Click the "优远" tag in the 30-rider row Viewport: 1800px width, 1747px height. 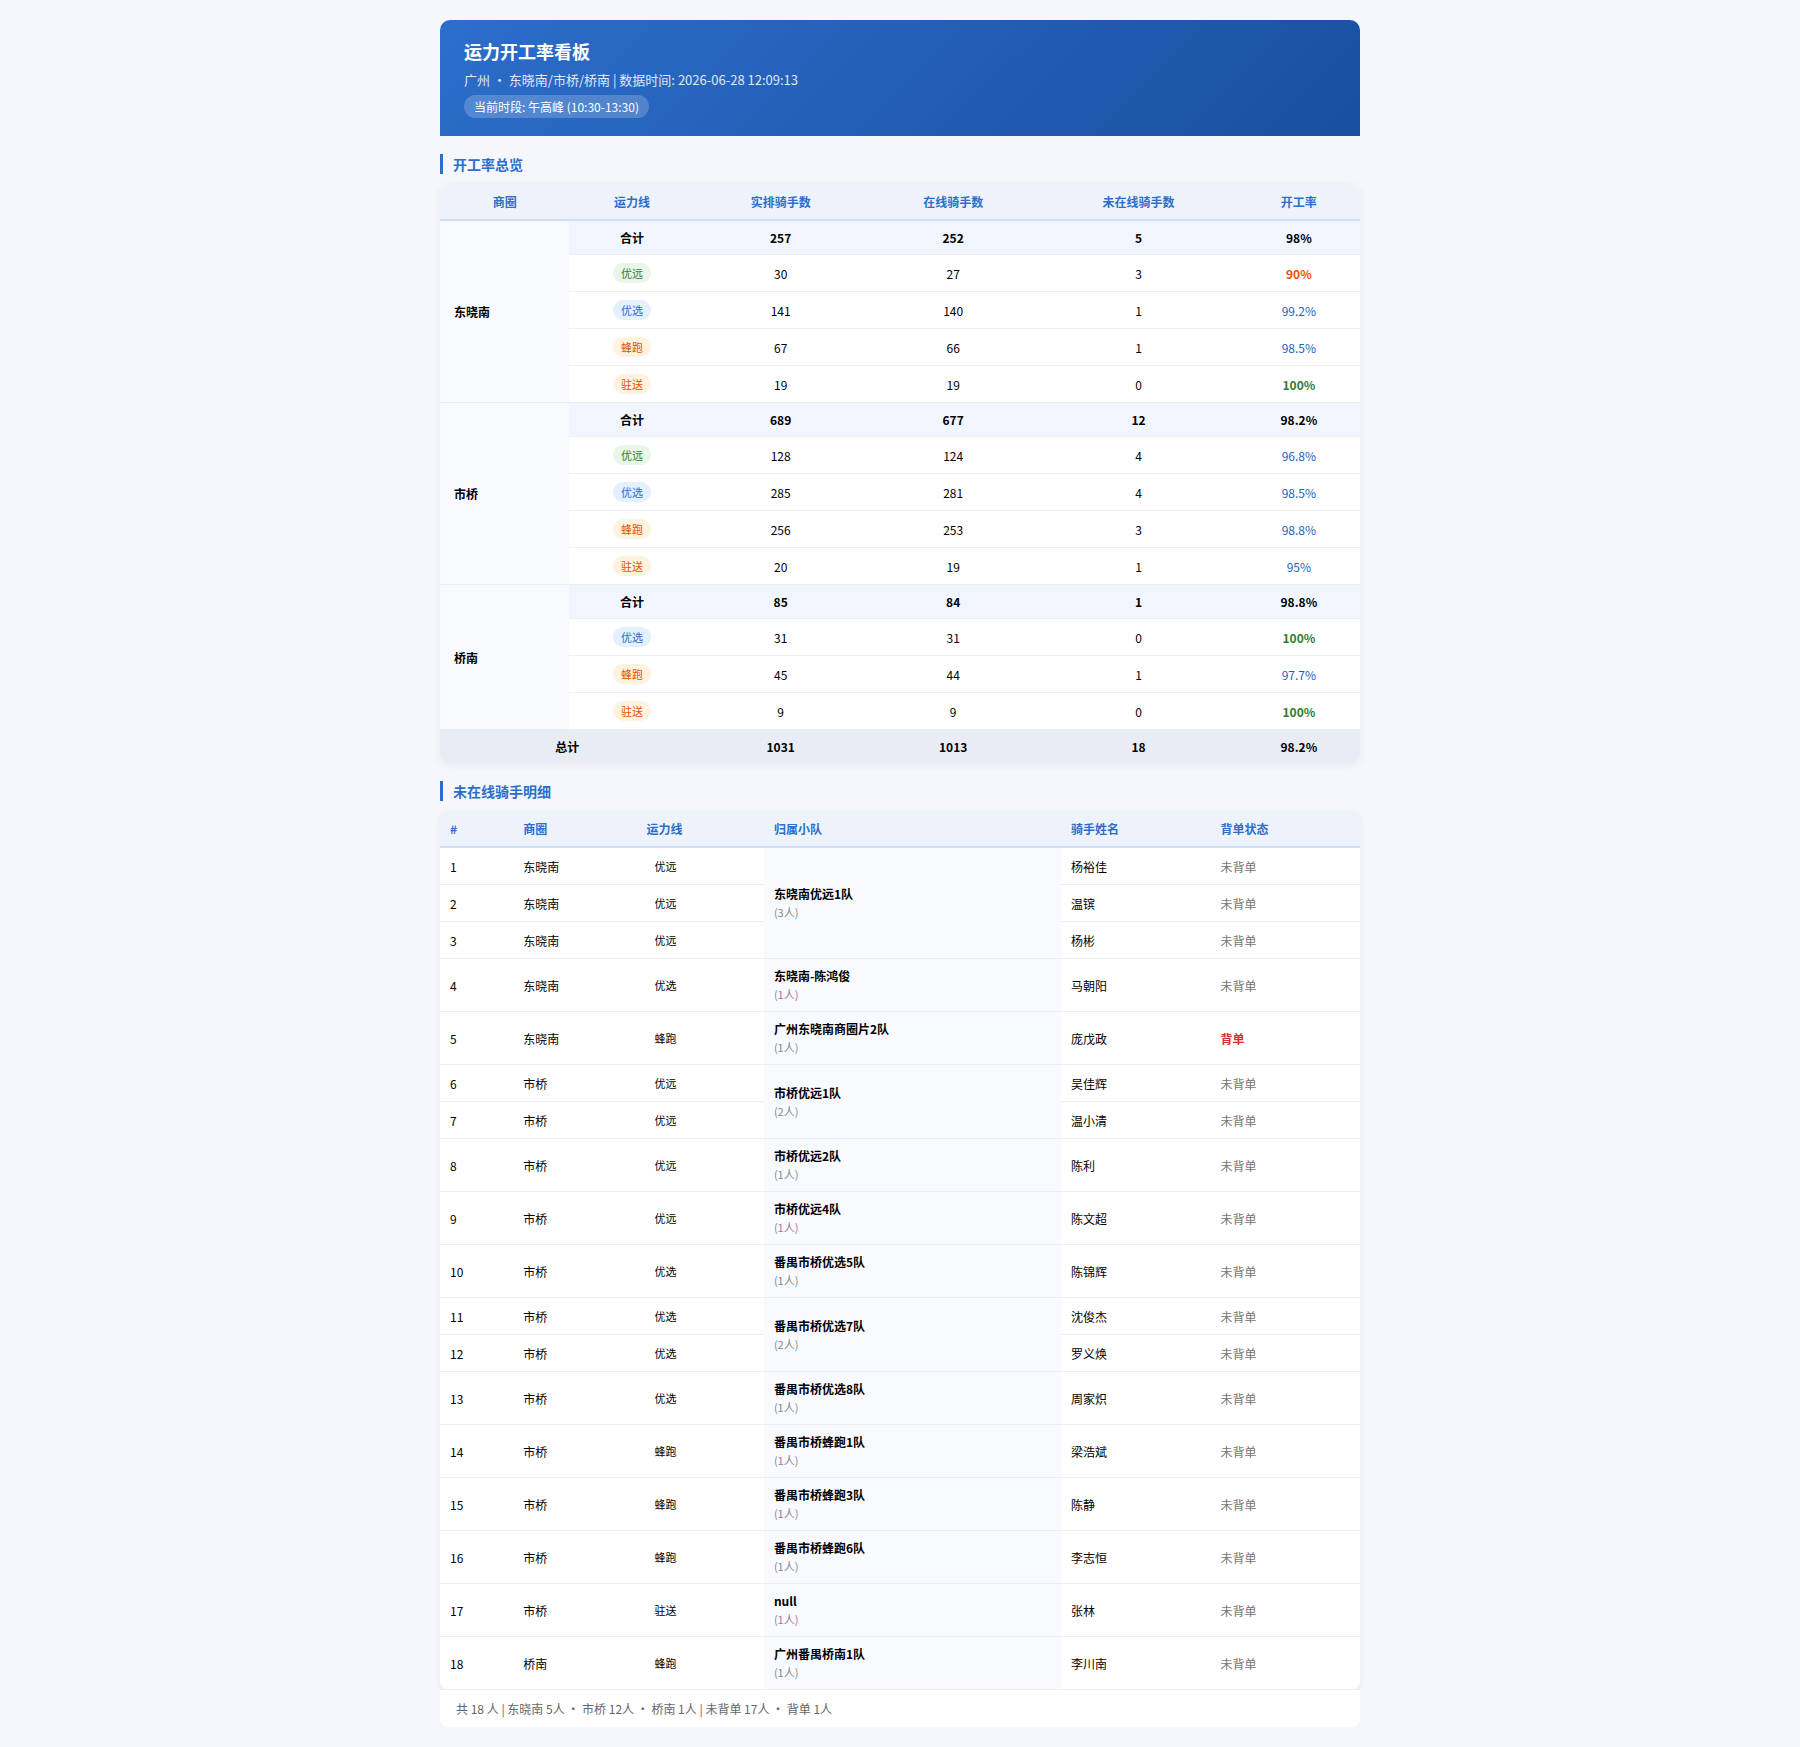tap(632, 274)
